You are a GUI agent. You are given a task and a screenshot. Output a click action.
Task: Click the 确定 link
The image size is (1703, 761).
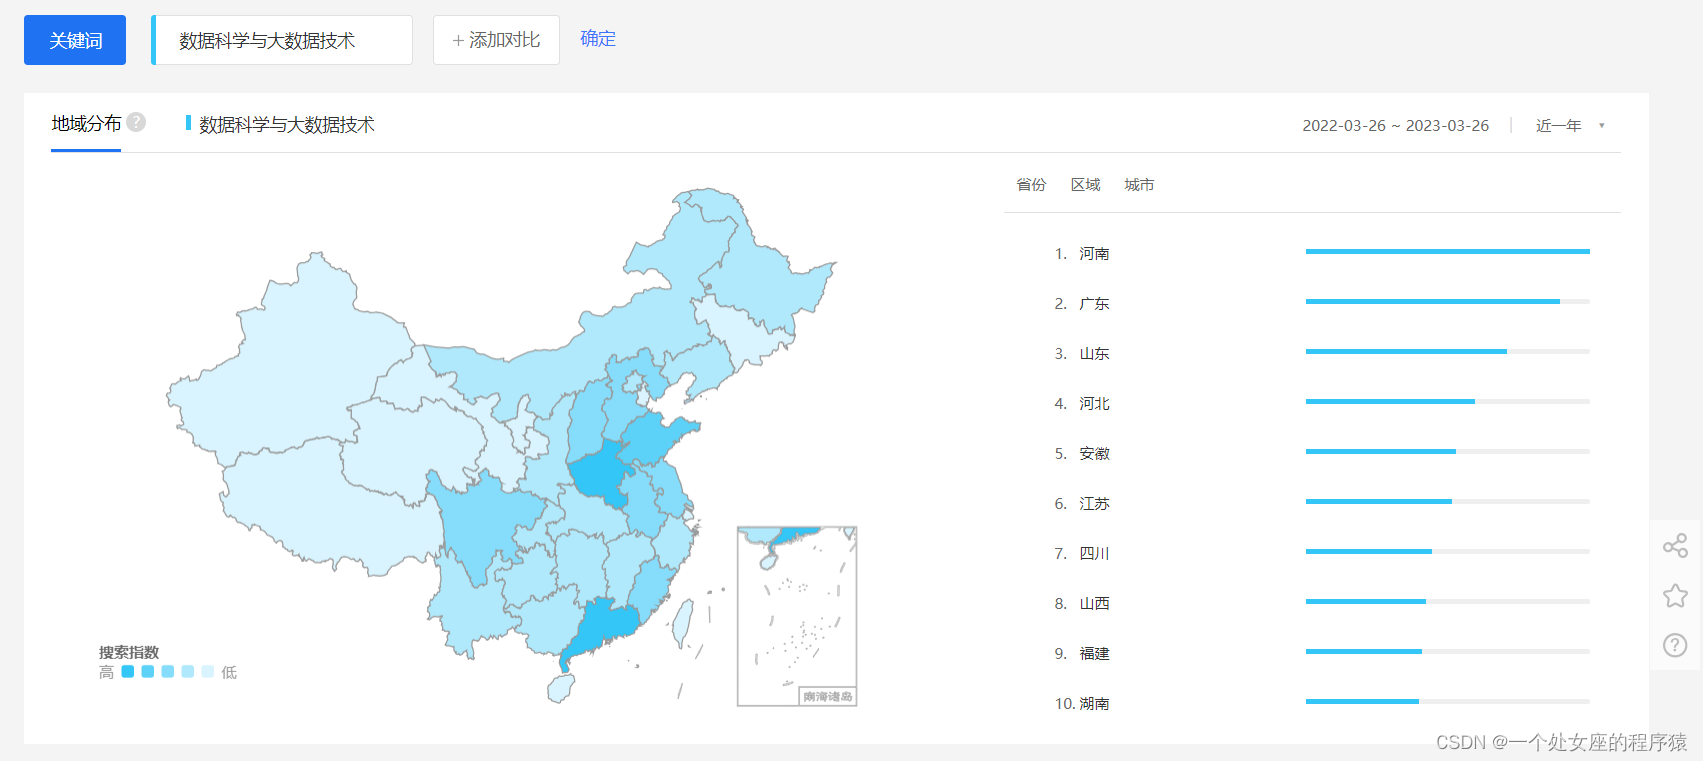point(598,38)
